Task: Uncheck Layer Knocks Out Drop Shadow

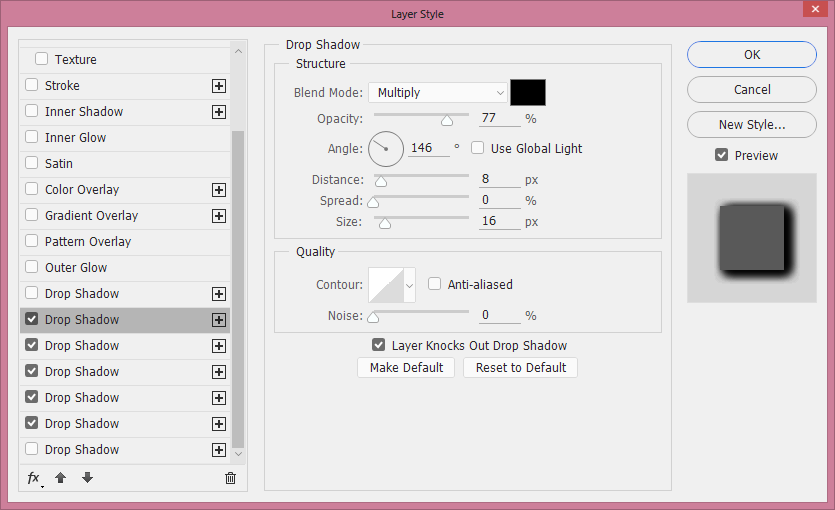Action: (379, 345)
